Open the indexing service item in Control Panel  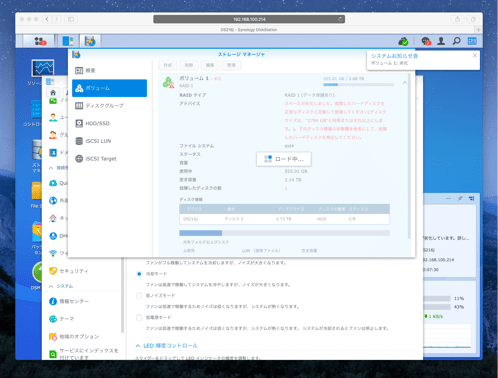pos(83,354)
